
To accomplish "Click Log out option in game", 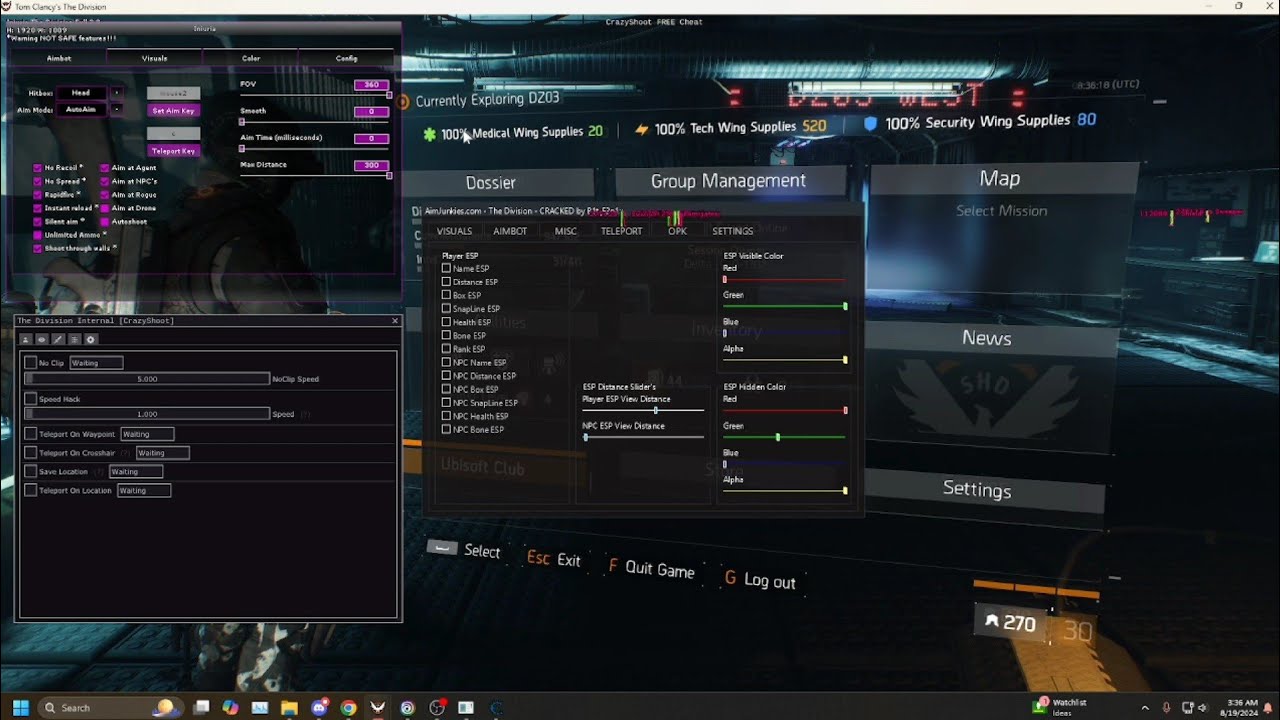I will tap(761, 580).
